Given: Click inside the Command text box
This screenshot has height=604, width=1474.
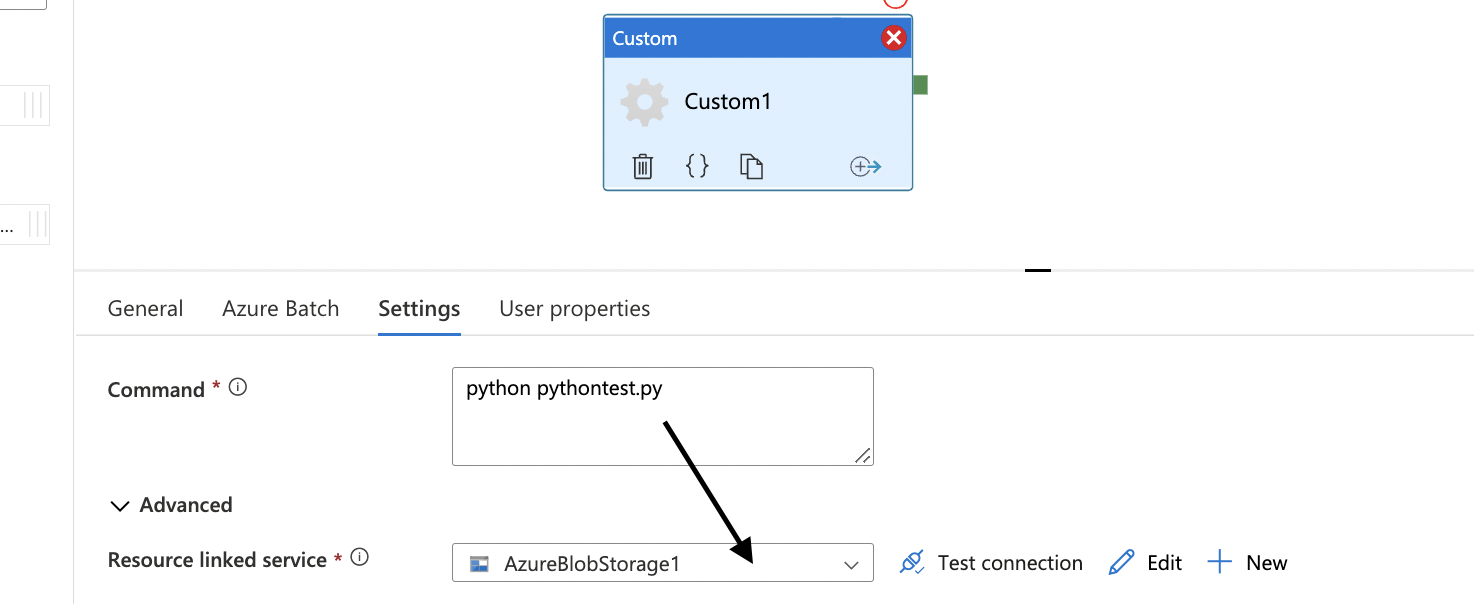Looking at the screenshot, I should coord(663,415).
